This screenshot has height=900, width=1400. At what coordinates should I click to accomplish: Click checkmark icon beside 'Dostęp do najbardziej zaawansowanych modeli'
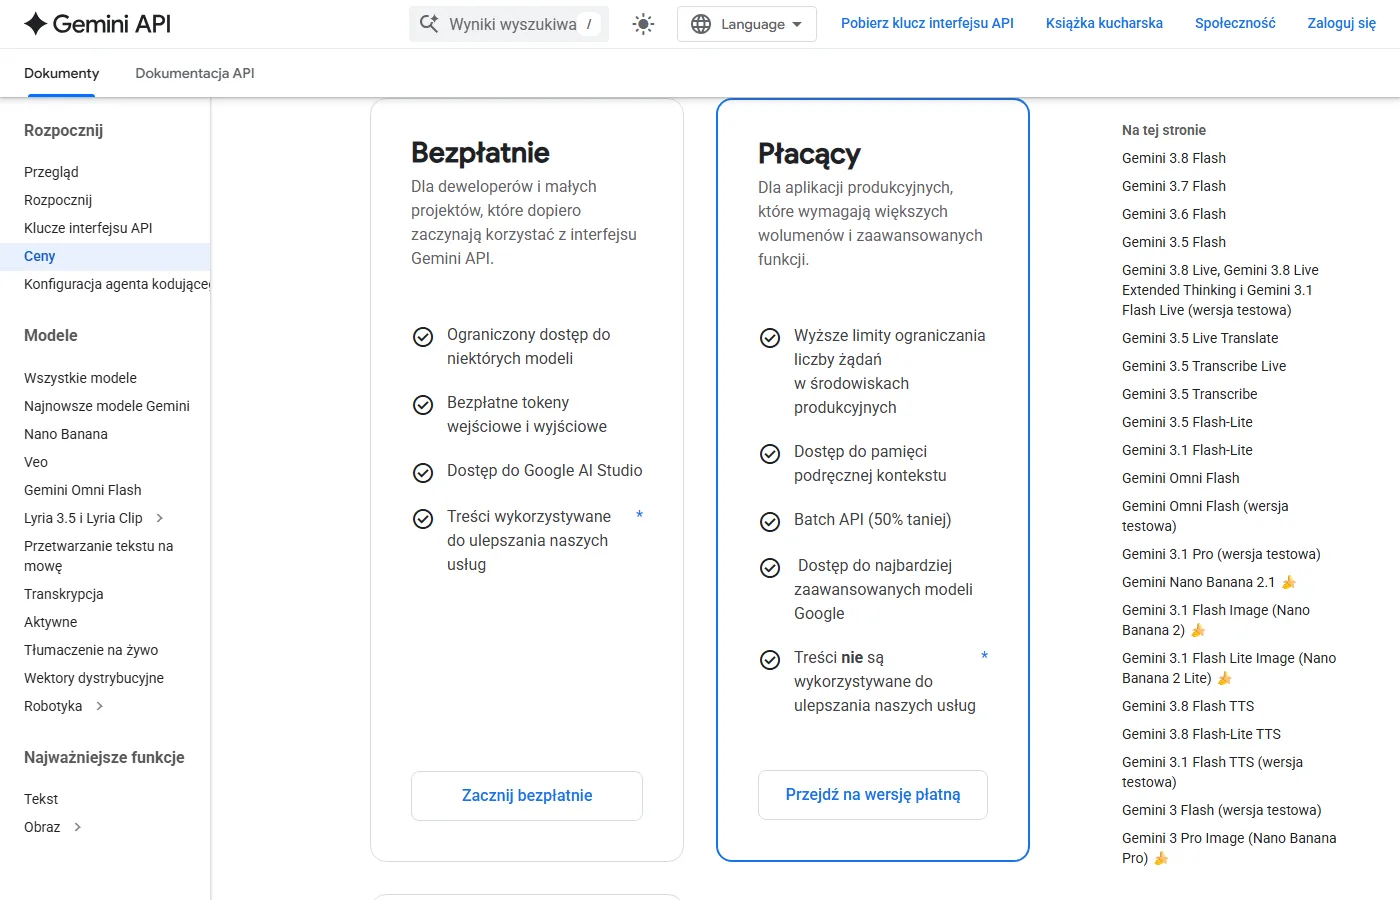coord(770,568)
